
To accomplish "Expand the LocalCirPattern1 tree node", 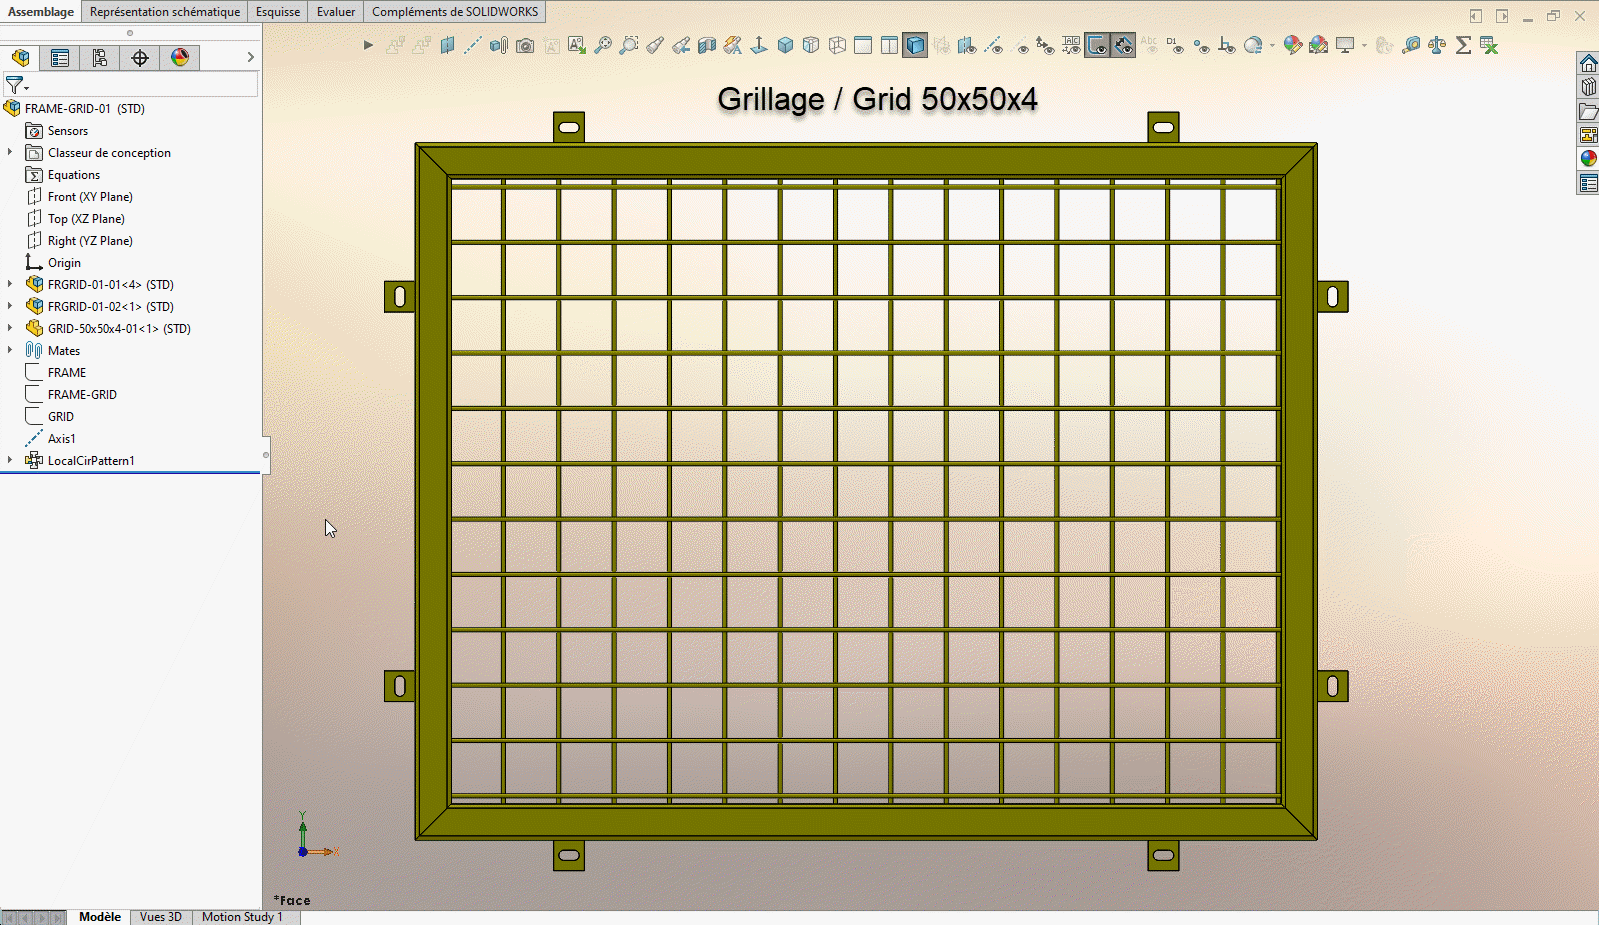I will [10, 460].
